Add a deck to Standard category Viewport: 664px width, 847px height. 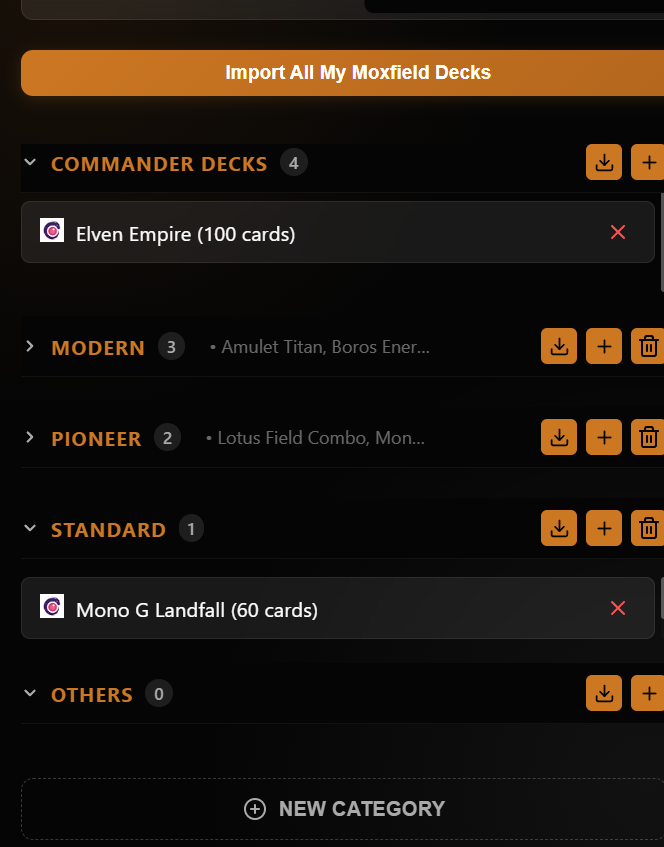click(x=604, y=528)
